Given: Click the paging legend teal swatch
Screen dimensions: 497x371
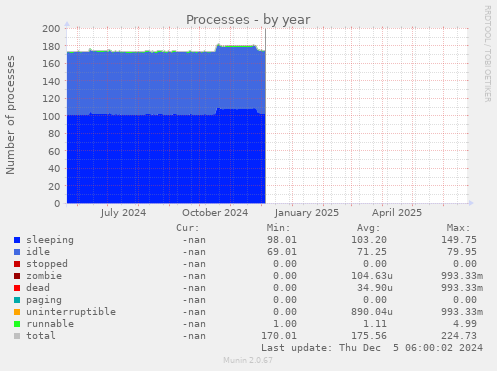Looking at the screenshot, I should (17, 300).
